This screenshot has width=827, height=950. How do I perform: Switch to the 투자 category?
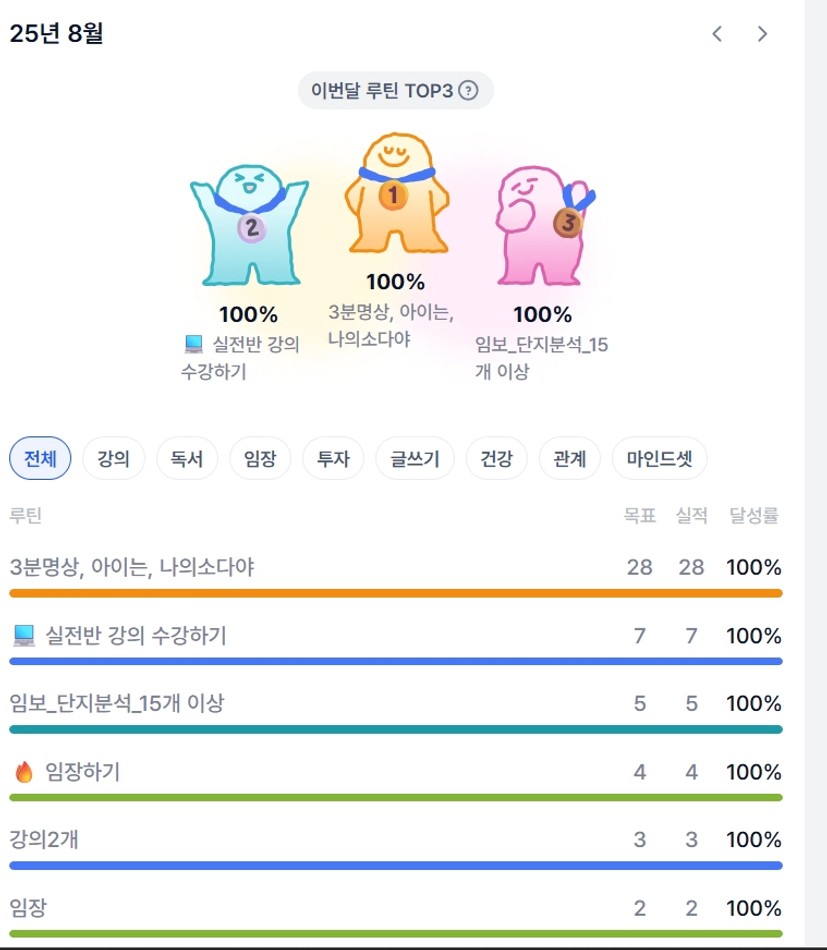coord(333,458)
